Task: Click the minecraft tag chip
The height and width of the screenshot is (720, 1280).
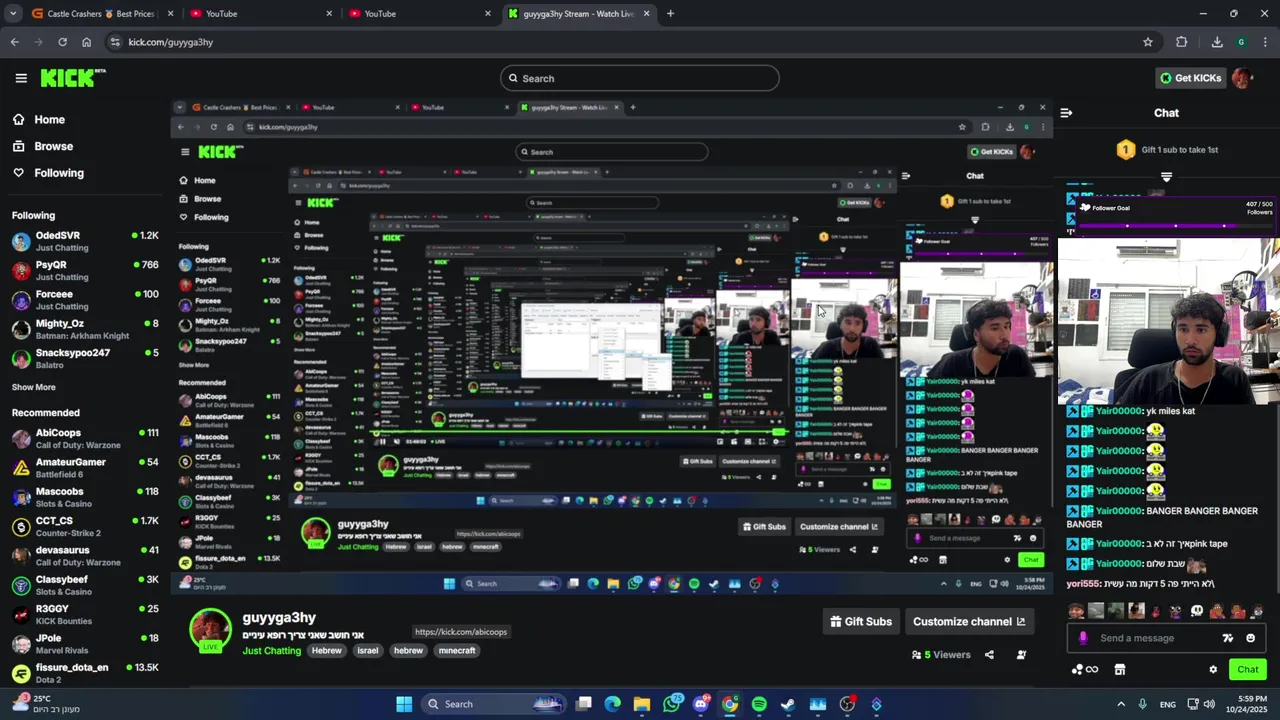Action: click(x=457, y=651)
